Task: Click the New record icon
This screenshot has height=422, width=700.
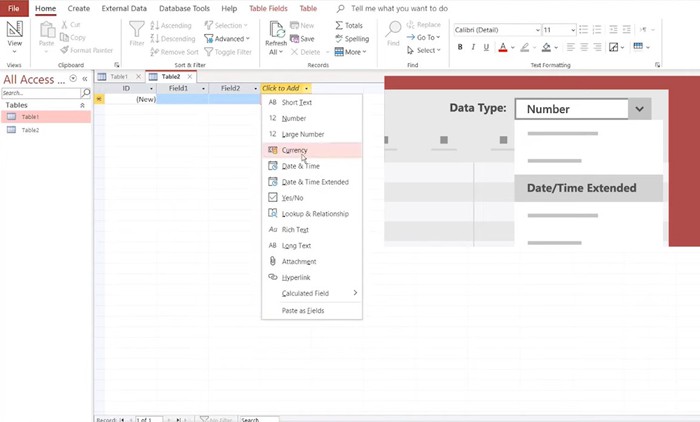Action: (x=294, y=25)
